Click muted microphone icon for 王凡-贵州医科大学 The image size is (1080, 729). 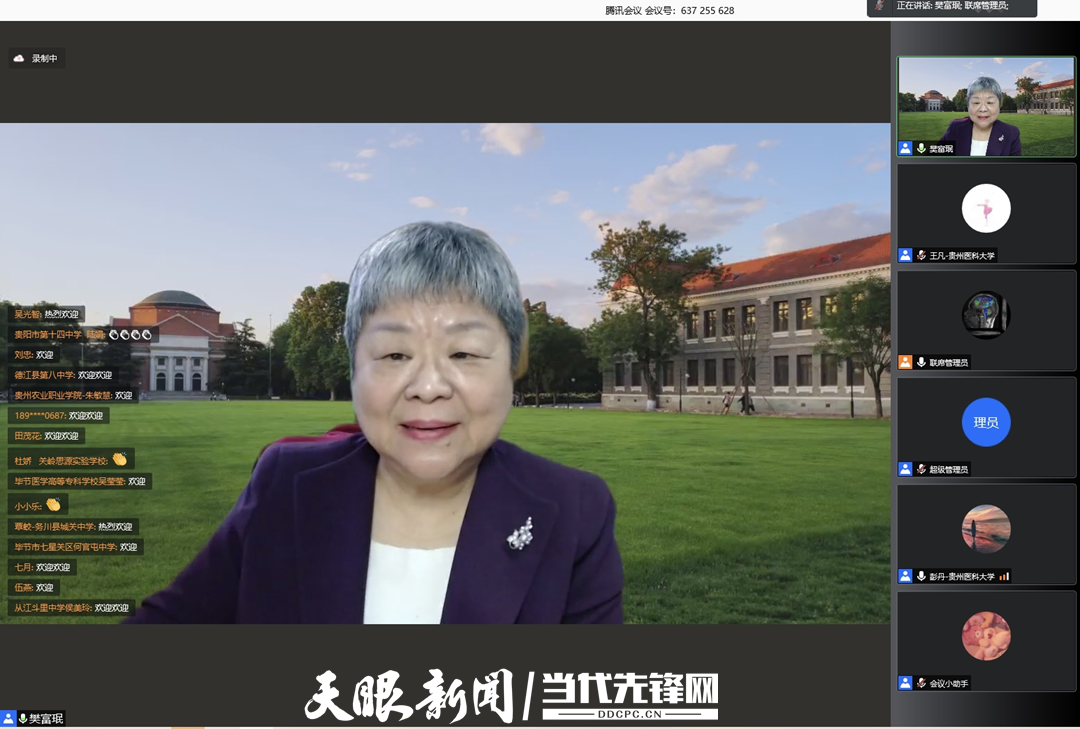click(921, 255)
